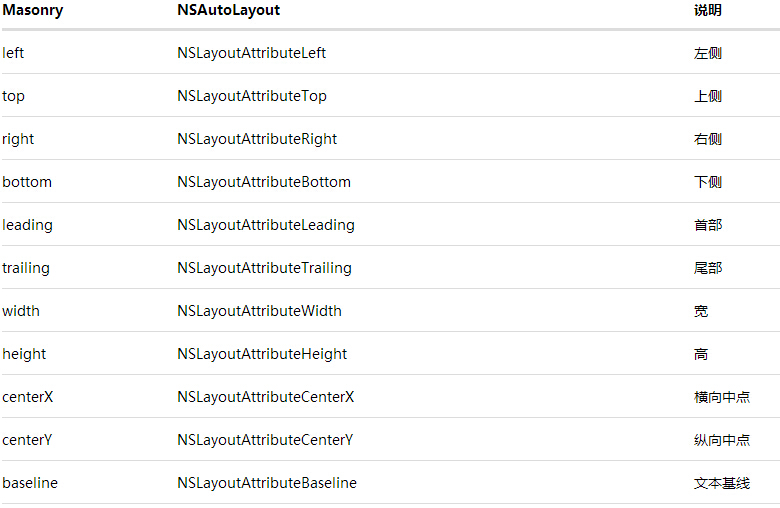Viewport: 780px width, 508px height.
Task: Click the NSLayoutAttributeBottom text
Action: point(264,182)
